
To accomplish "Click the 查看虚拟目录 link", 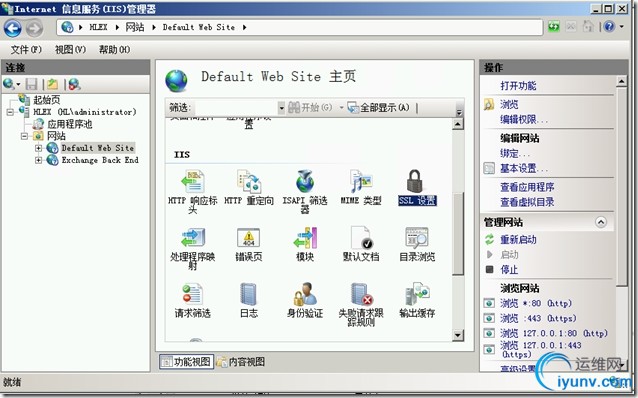I will [x=527, y=202].
